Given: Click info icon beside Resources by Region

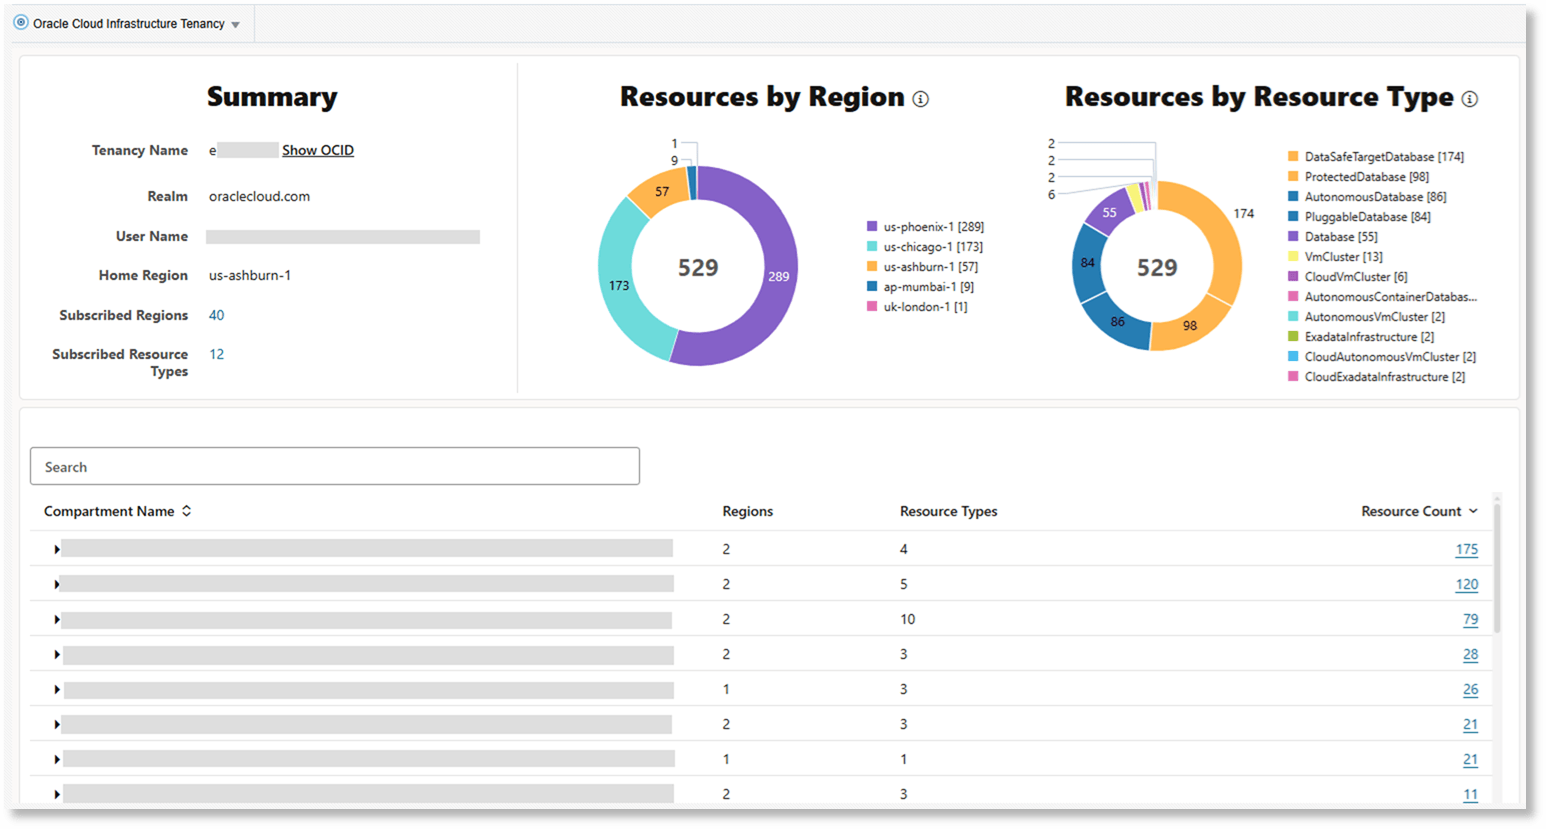Looking at the screenshot, I should click(921, 99).
